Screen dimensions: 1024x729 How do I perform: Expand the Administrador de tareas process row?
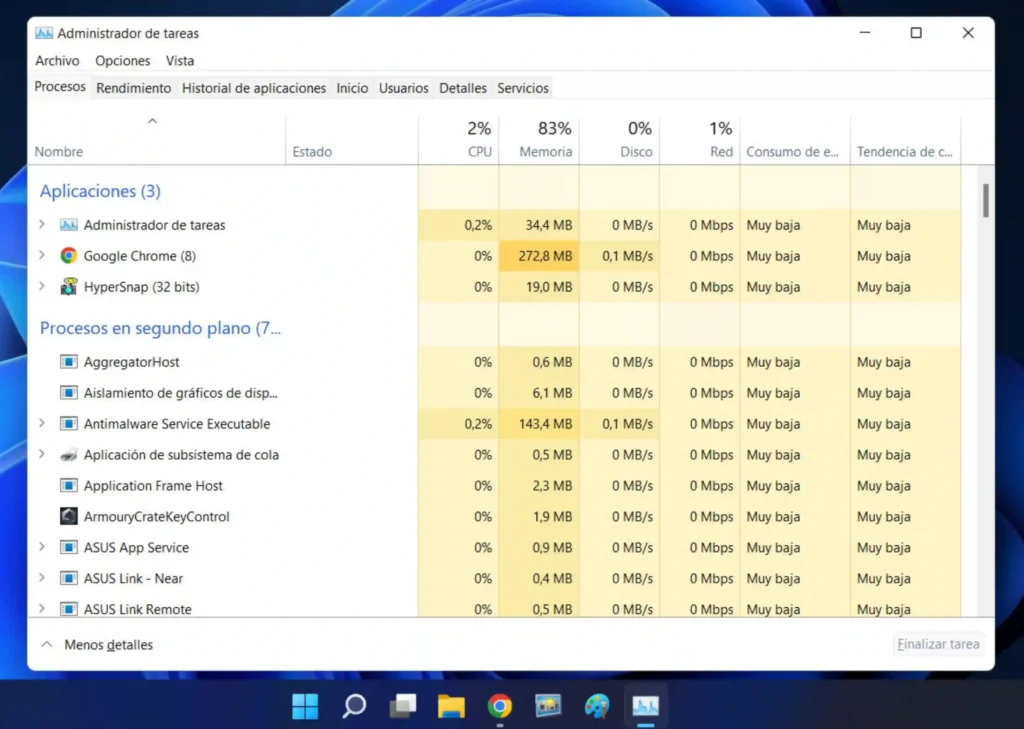42,224
